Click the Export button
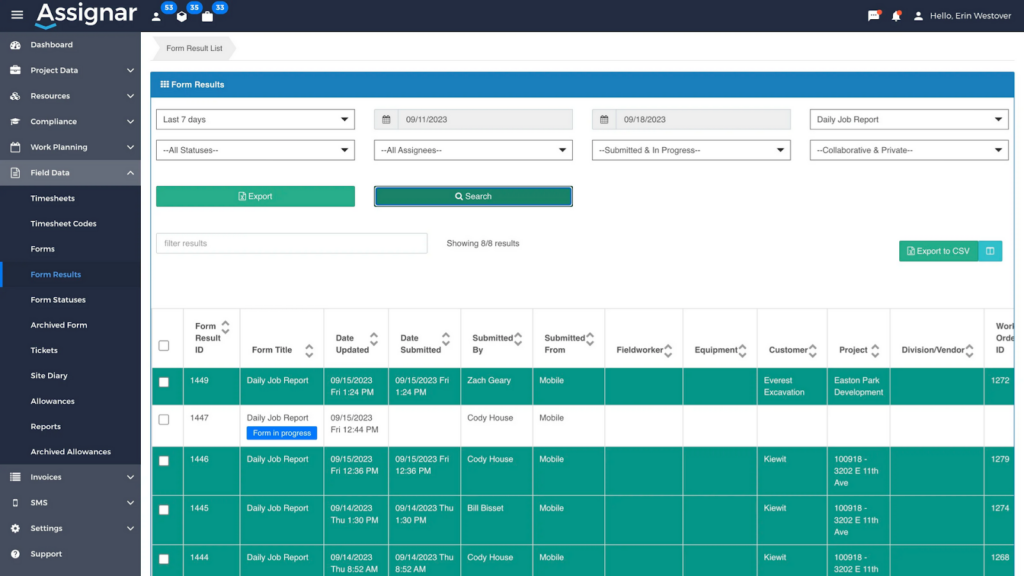The image size is (1024, 576). (255, 195)
